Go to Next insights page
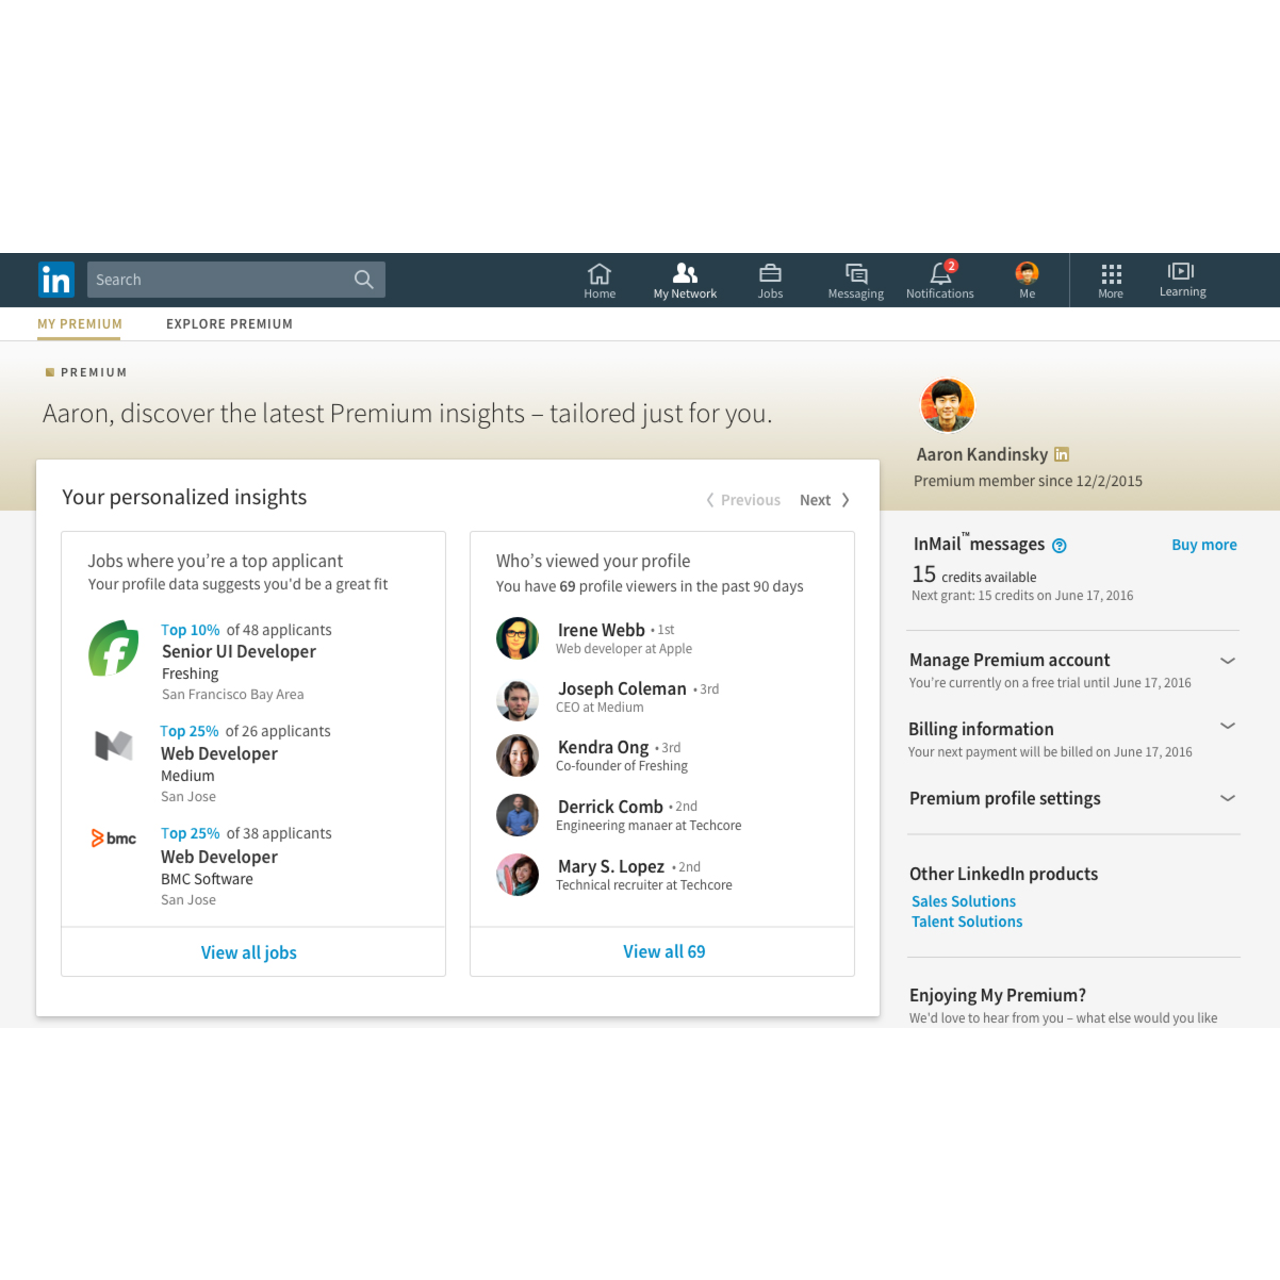Viewport: 1280px width, 1280px height. point(824,500)
